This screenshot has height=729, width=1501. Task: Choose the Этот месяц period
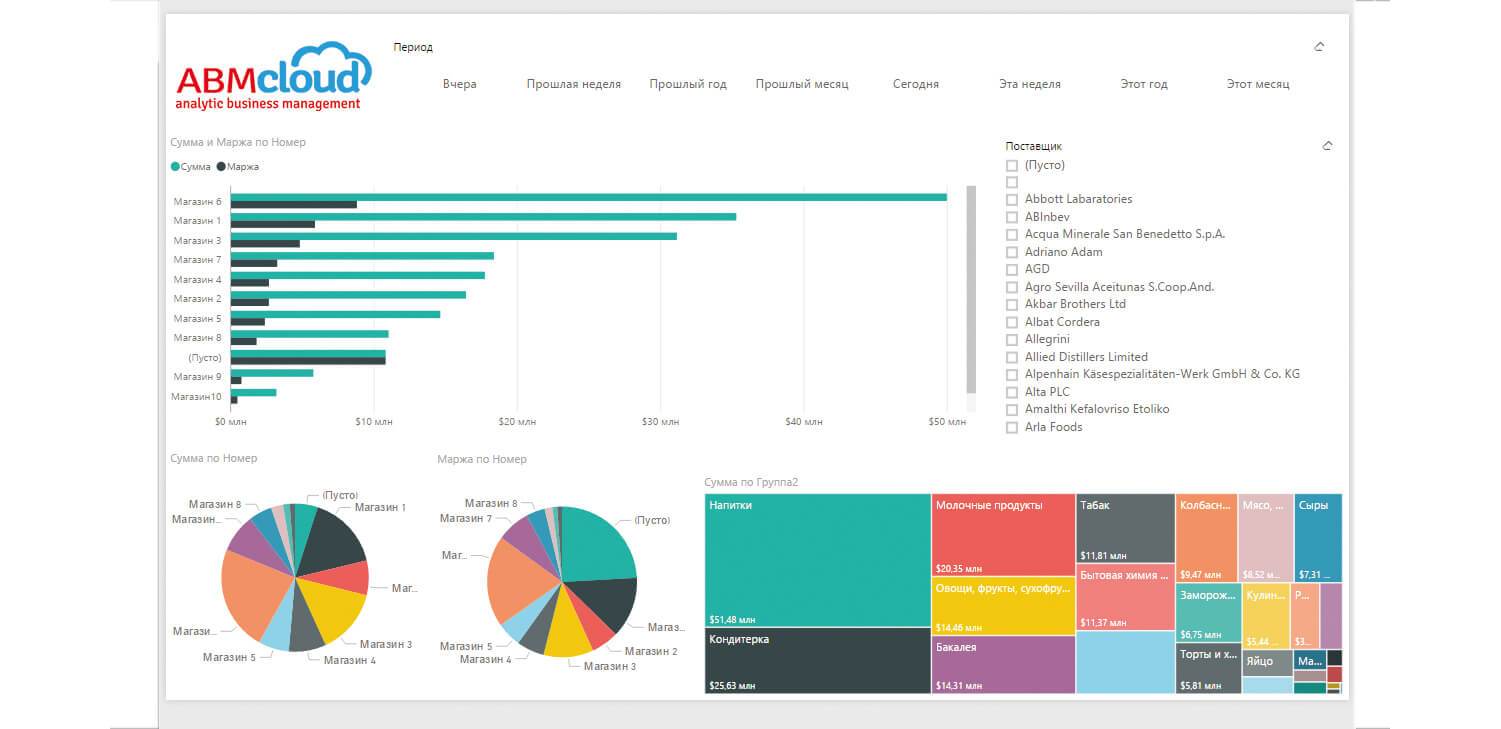(1257, 84)
